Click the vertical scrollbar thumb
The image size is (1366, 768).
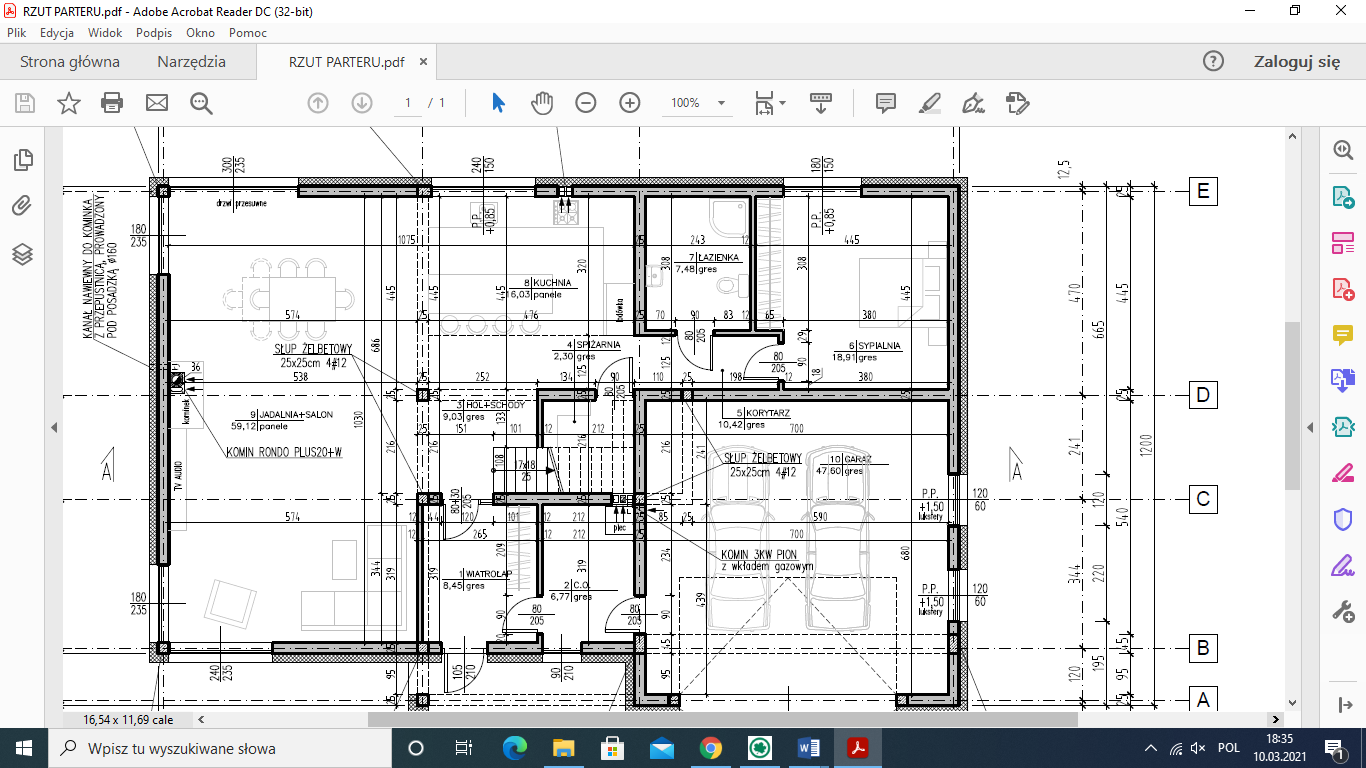1291,405
